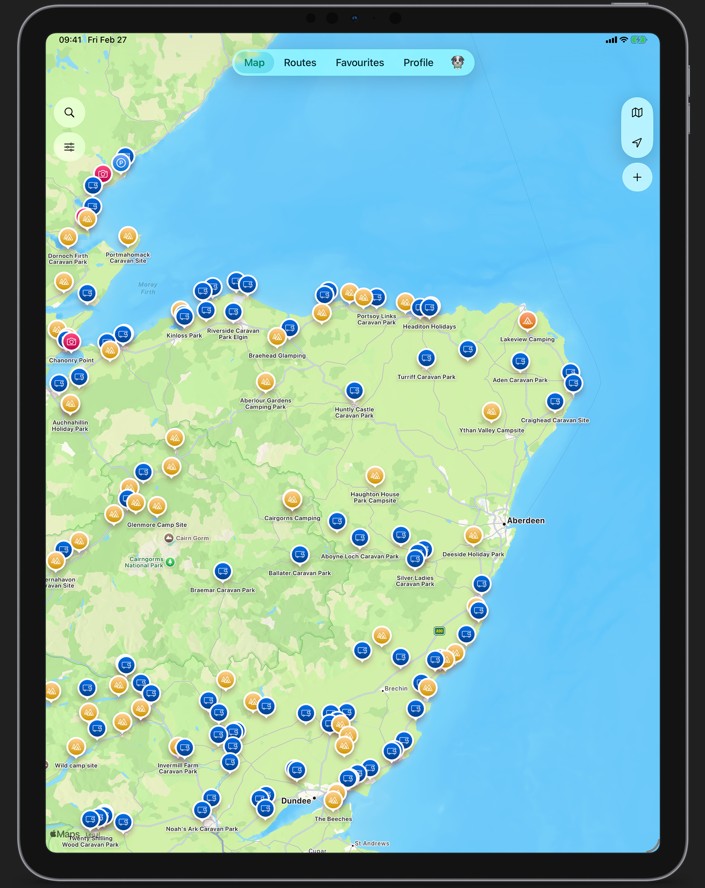This screenshot has height=888, width=705.
Task: Switch to the Routes tab
Action: (x=300, y=63)
